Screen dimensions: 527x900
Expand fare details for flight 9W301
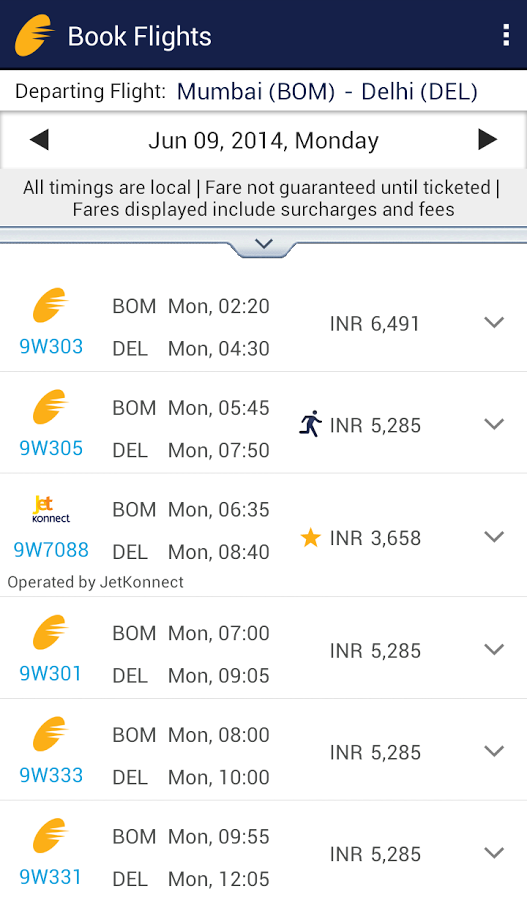(x=494, y=650)
